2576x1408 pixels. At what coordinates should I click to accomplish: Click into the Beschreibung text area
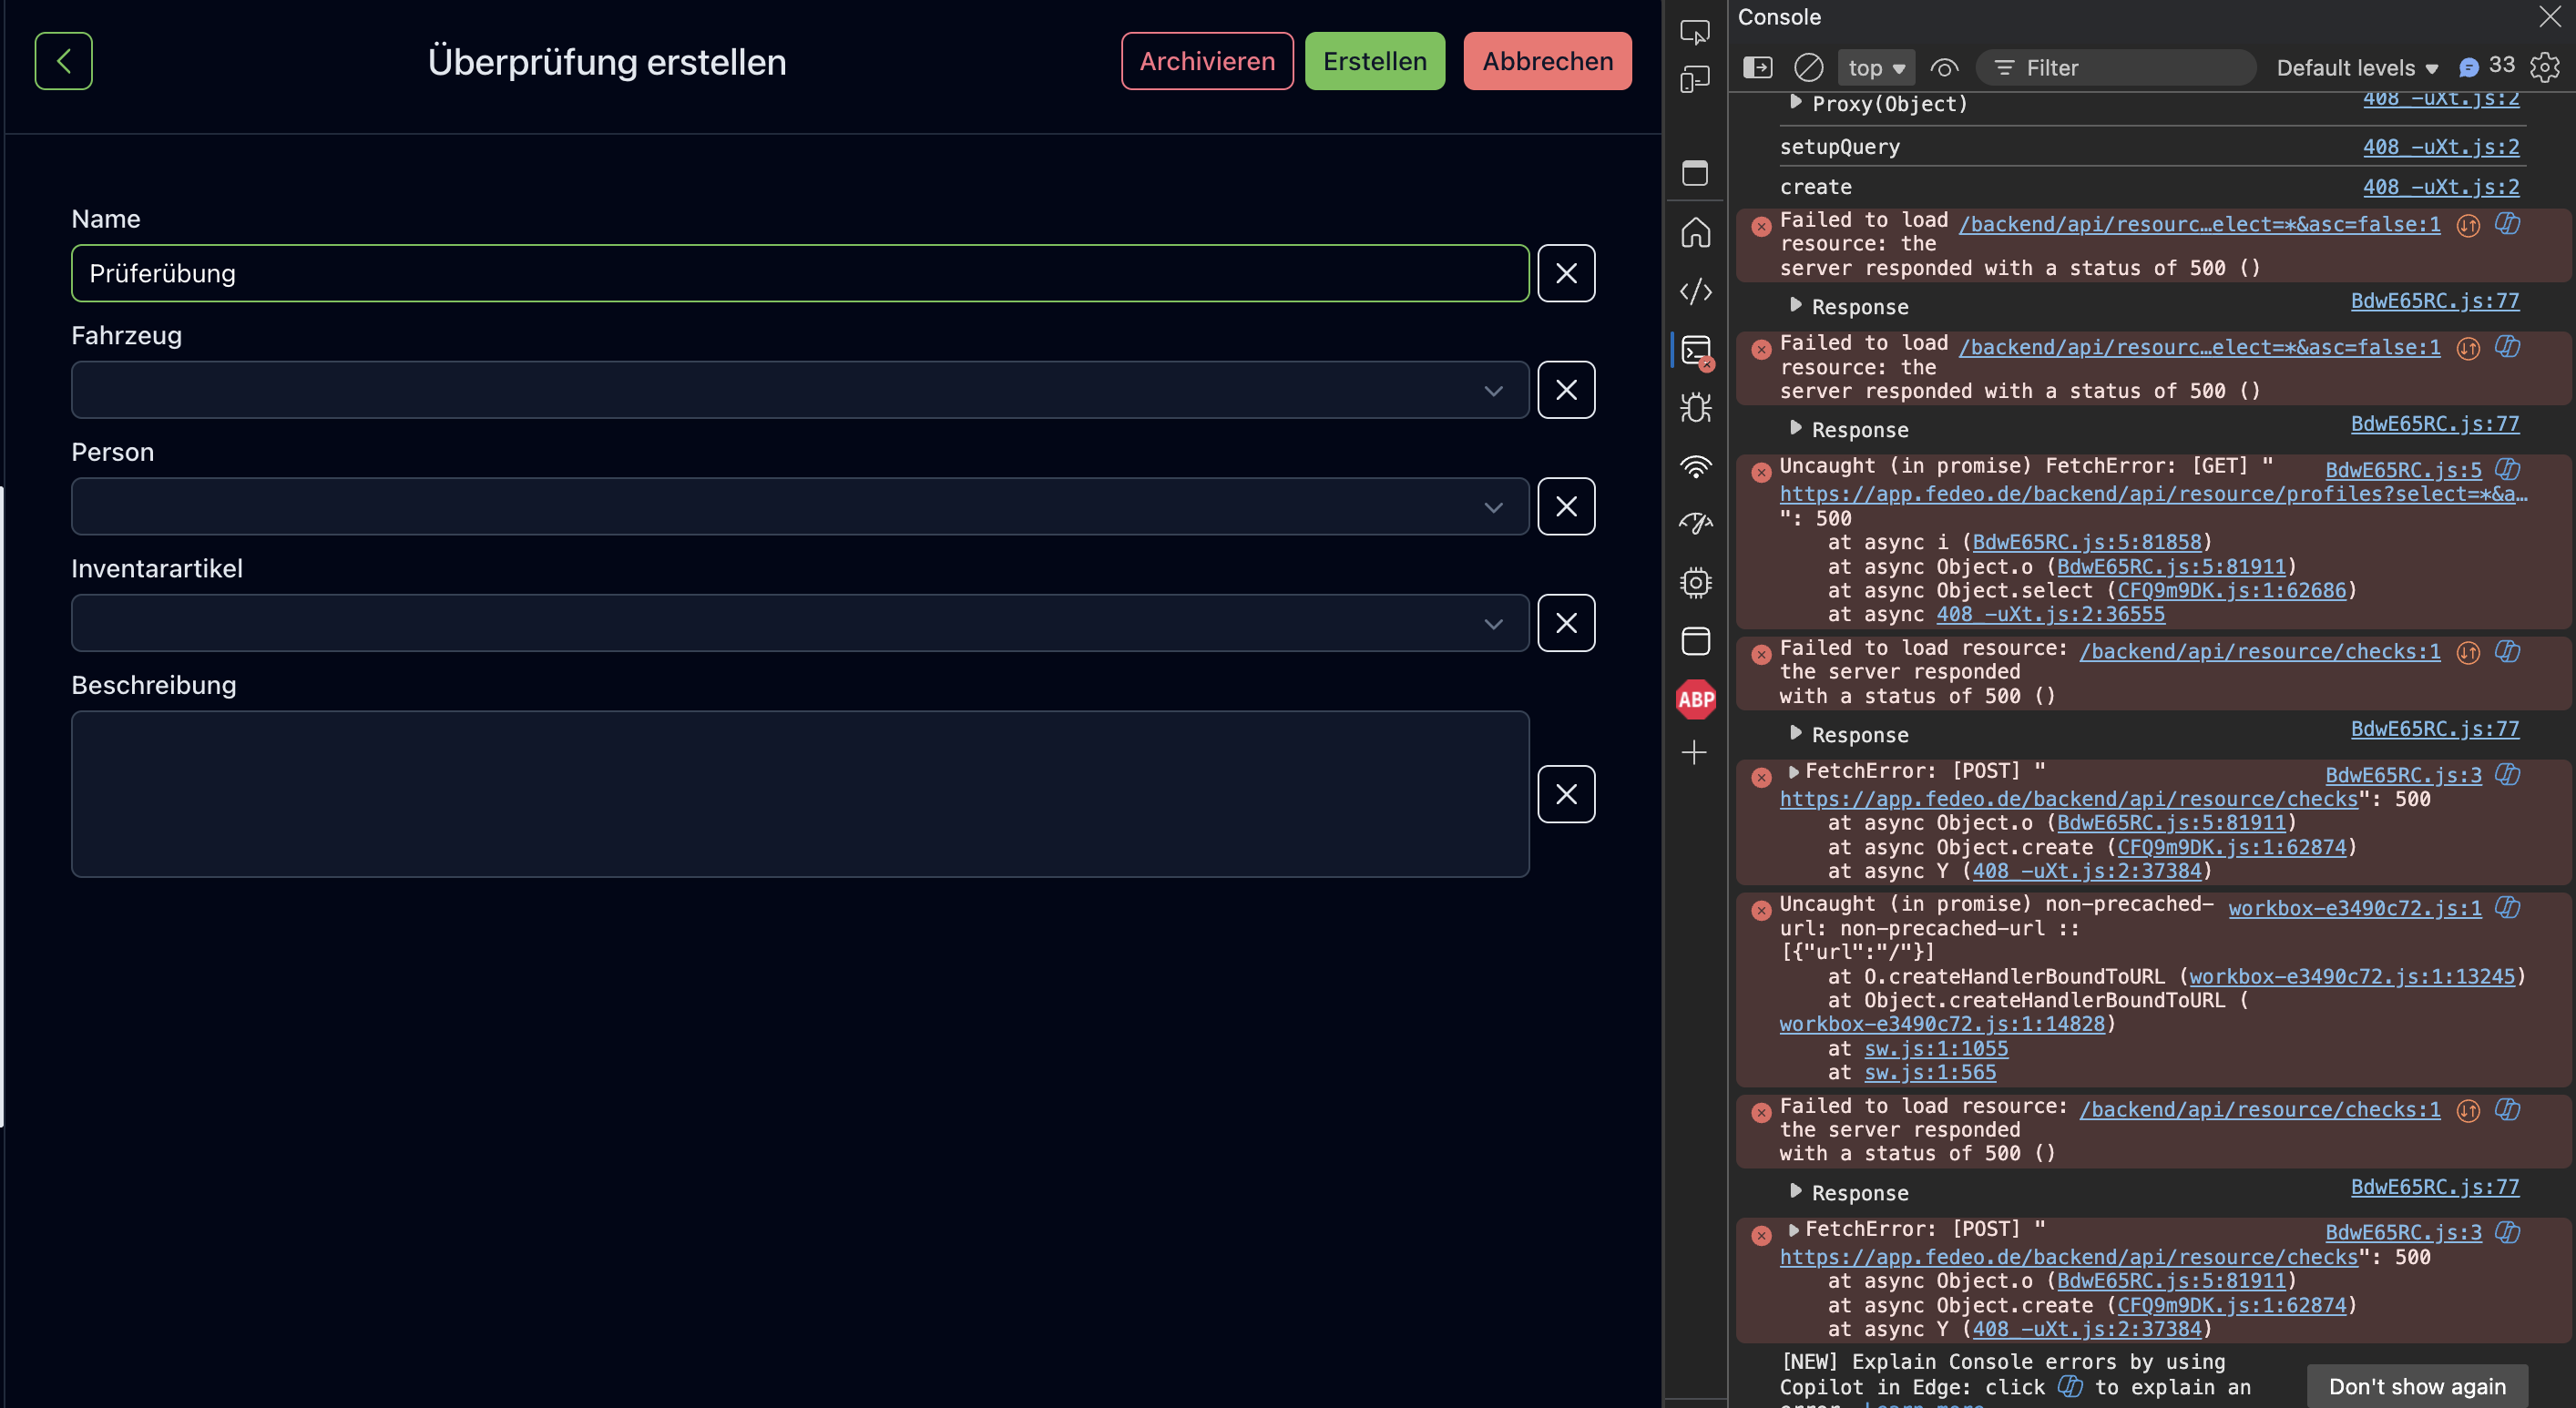[x=799, y=794]
